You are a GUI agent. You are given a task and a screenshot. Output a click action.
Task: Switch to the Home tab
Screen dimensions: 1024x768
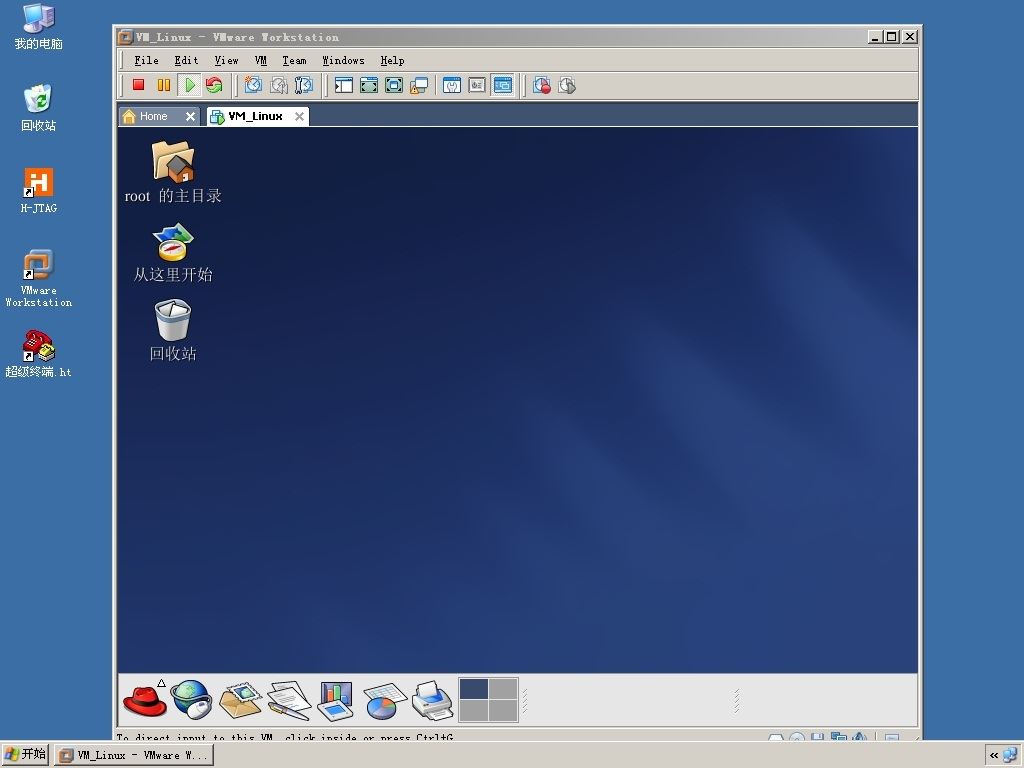(x=153, y=116)
